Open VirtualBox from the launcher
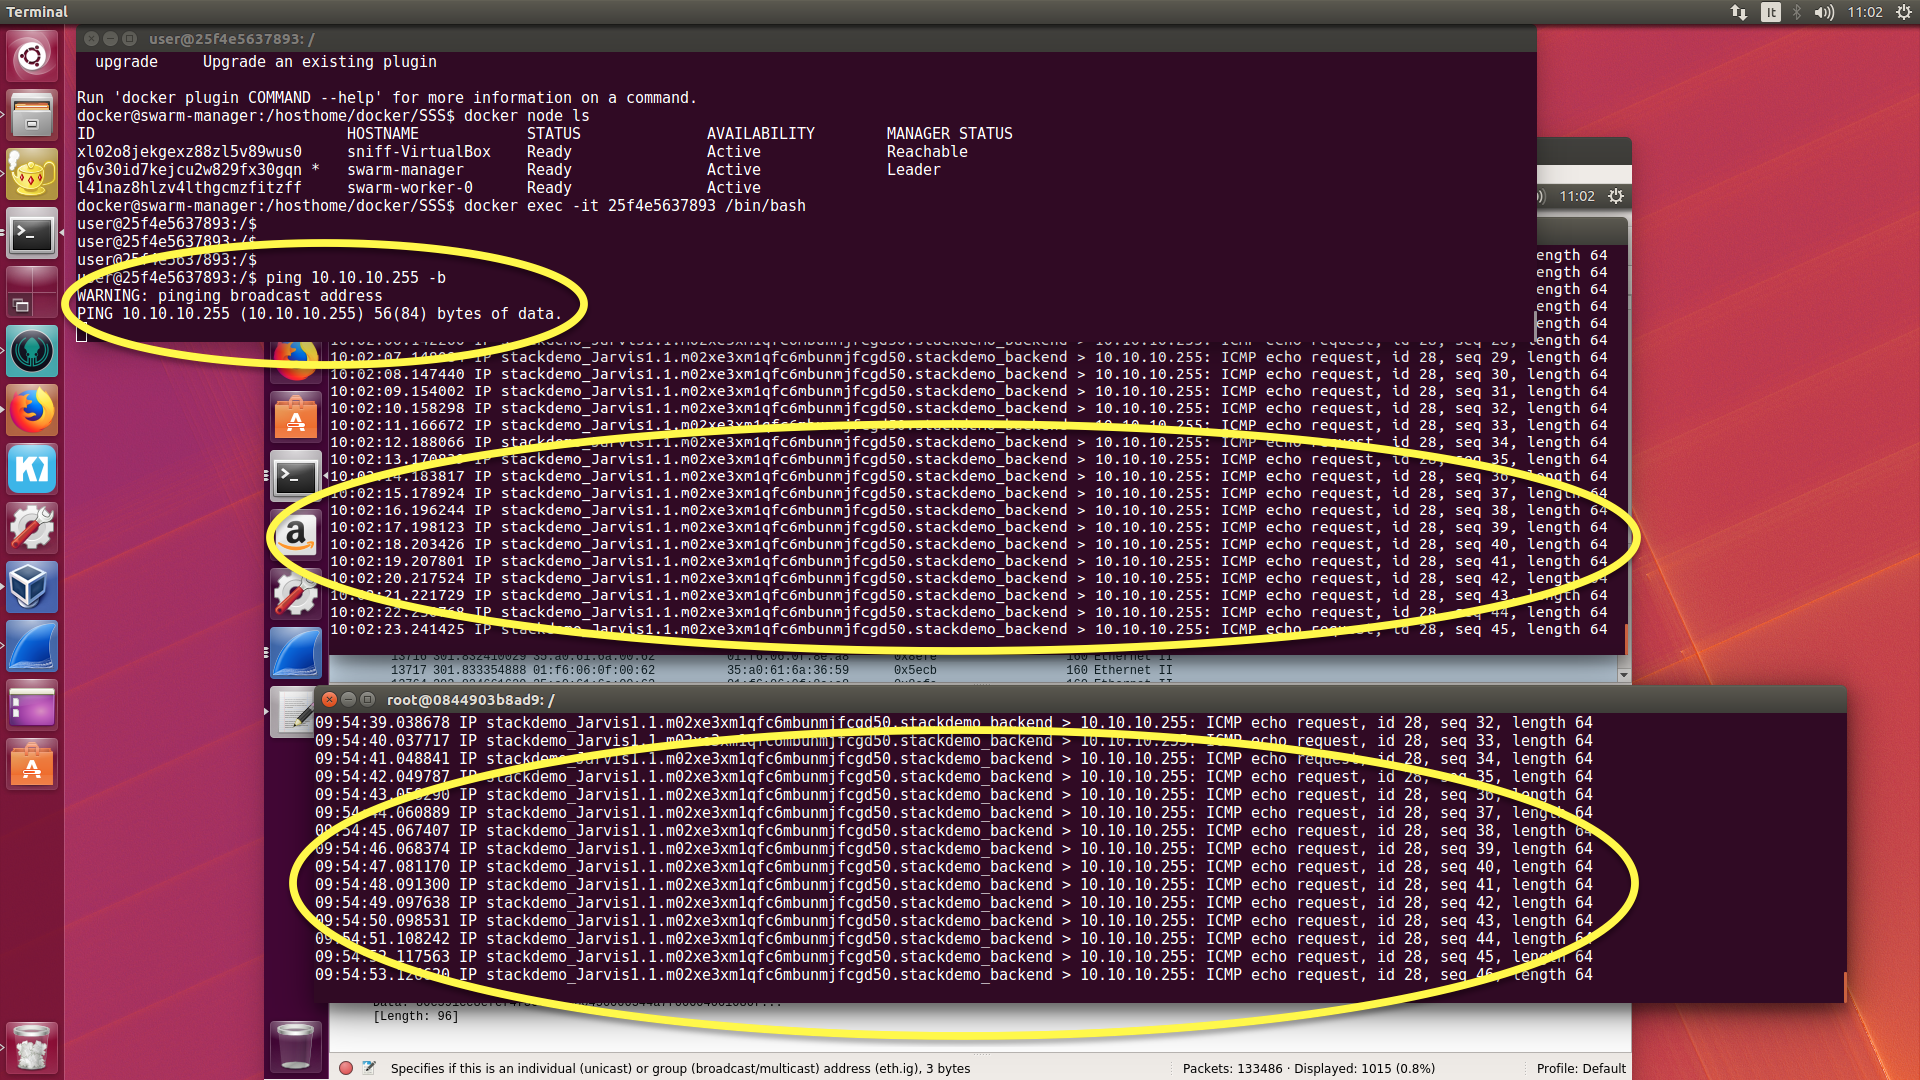The width and height of the screenshot is (1920, 1080). [x=31, y=588]
